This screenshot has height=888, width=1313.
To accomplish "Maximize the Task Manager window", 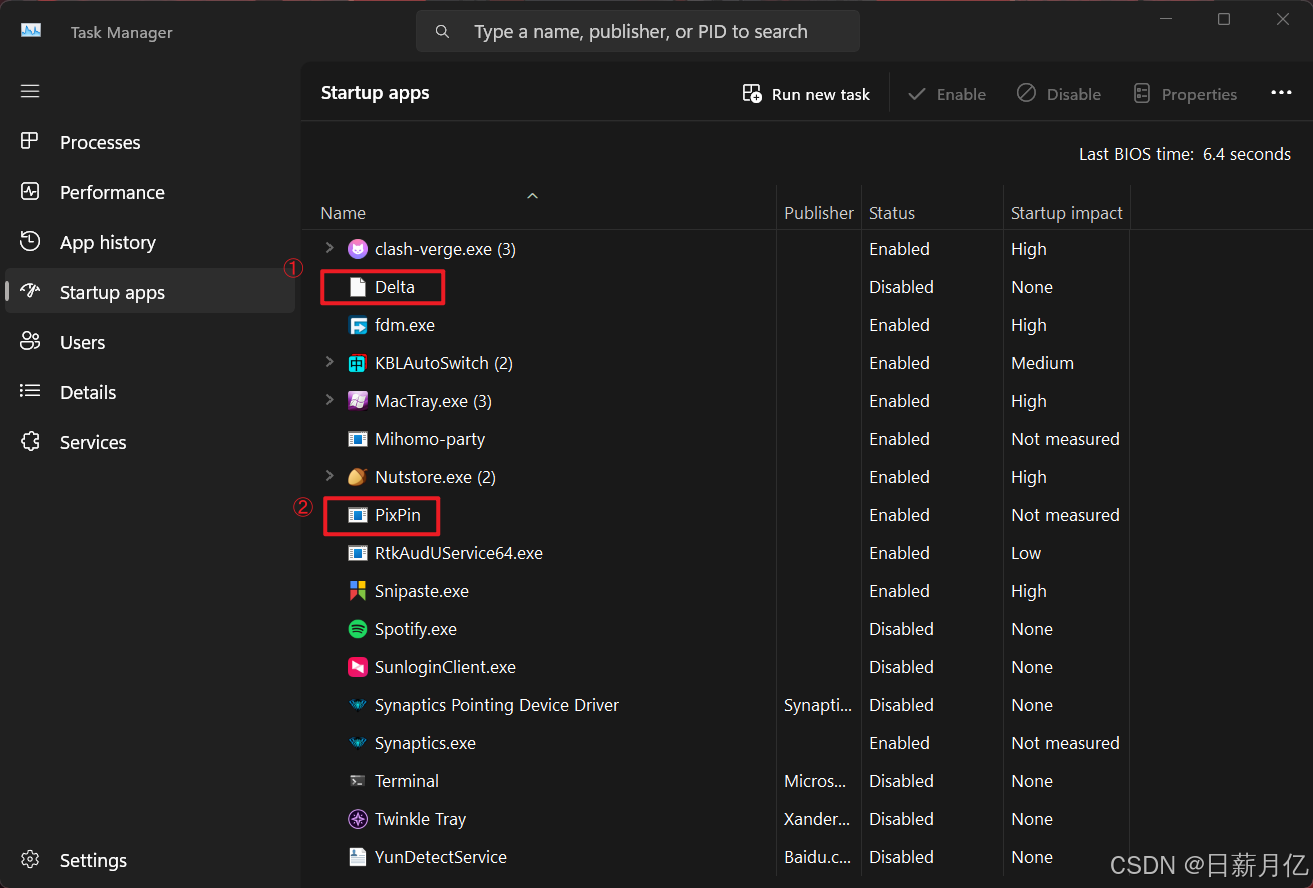I will 1224,19.
